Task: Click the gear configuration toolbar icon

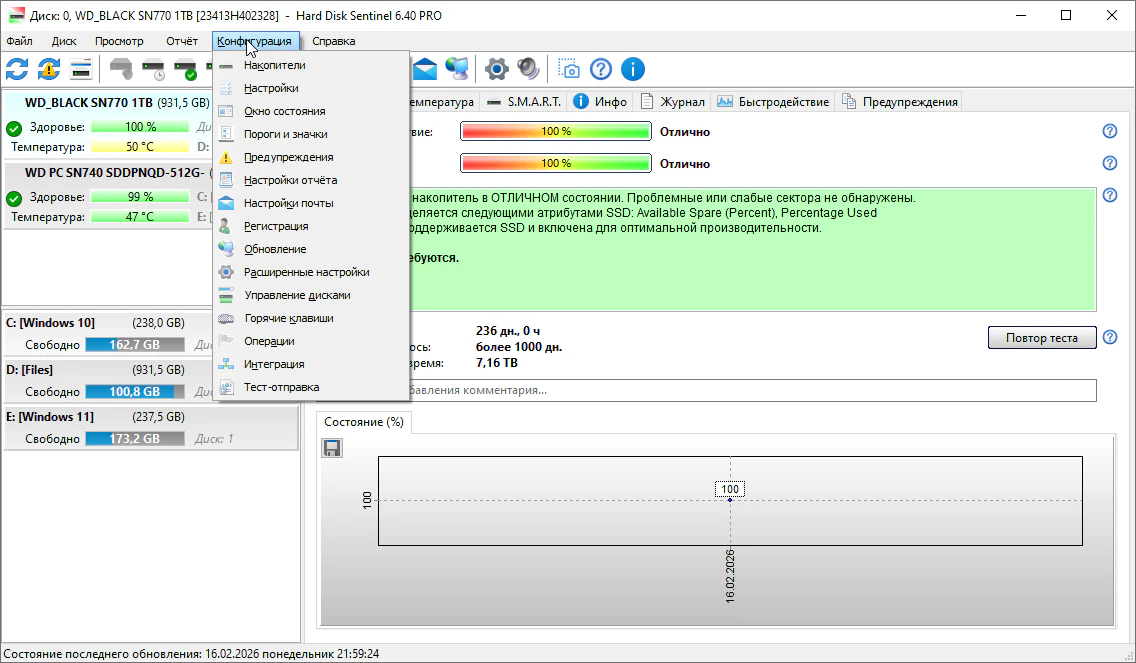Action: 496,69
